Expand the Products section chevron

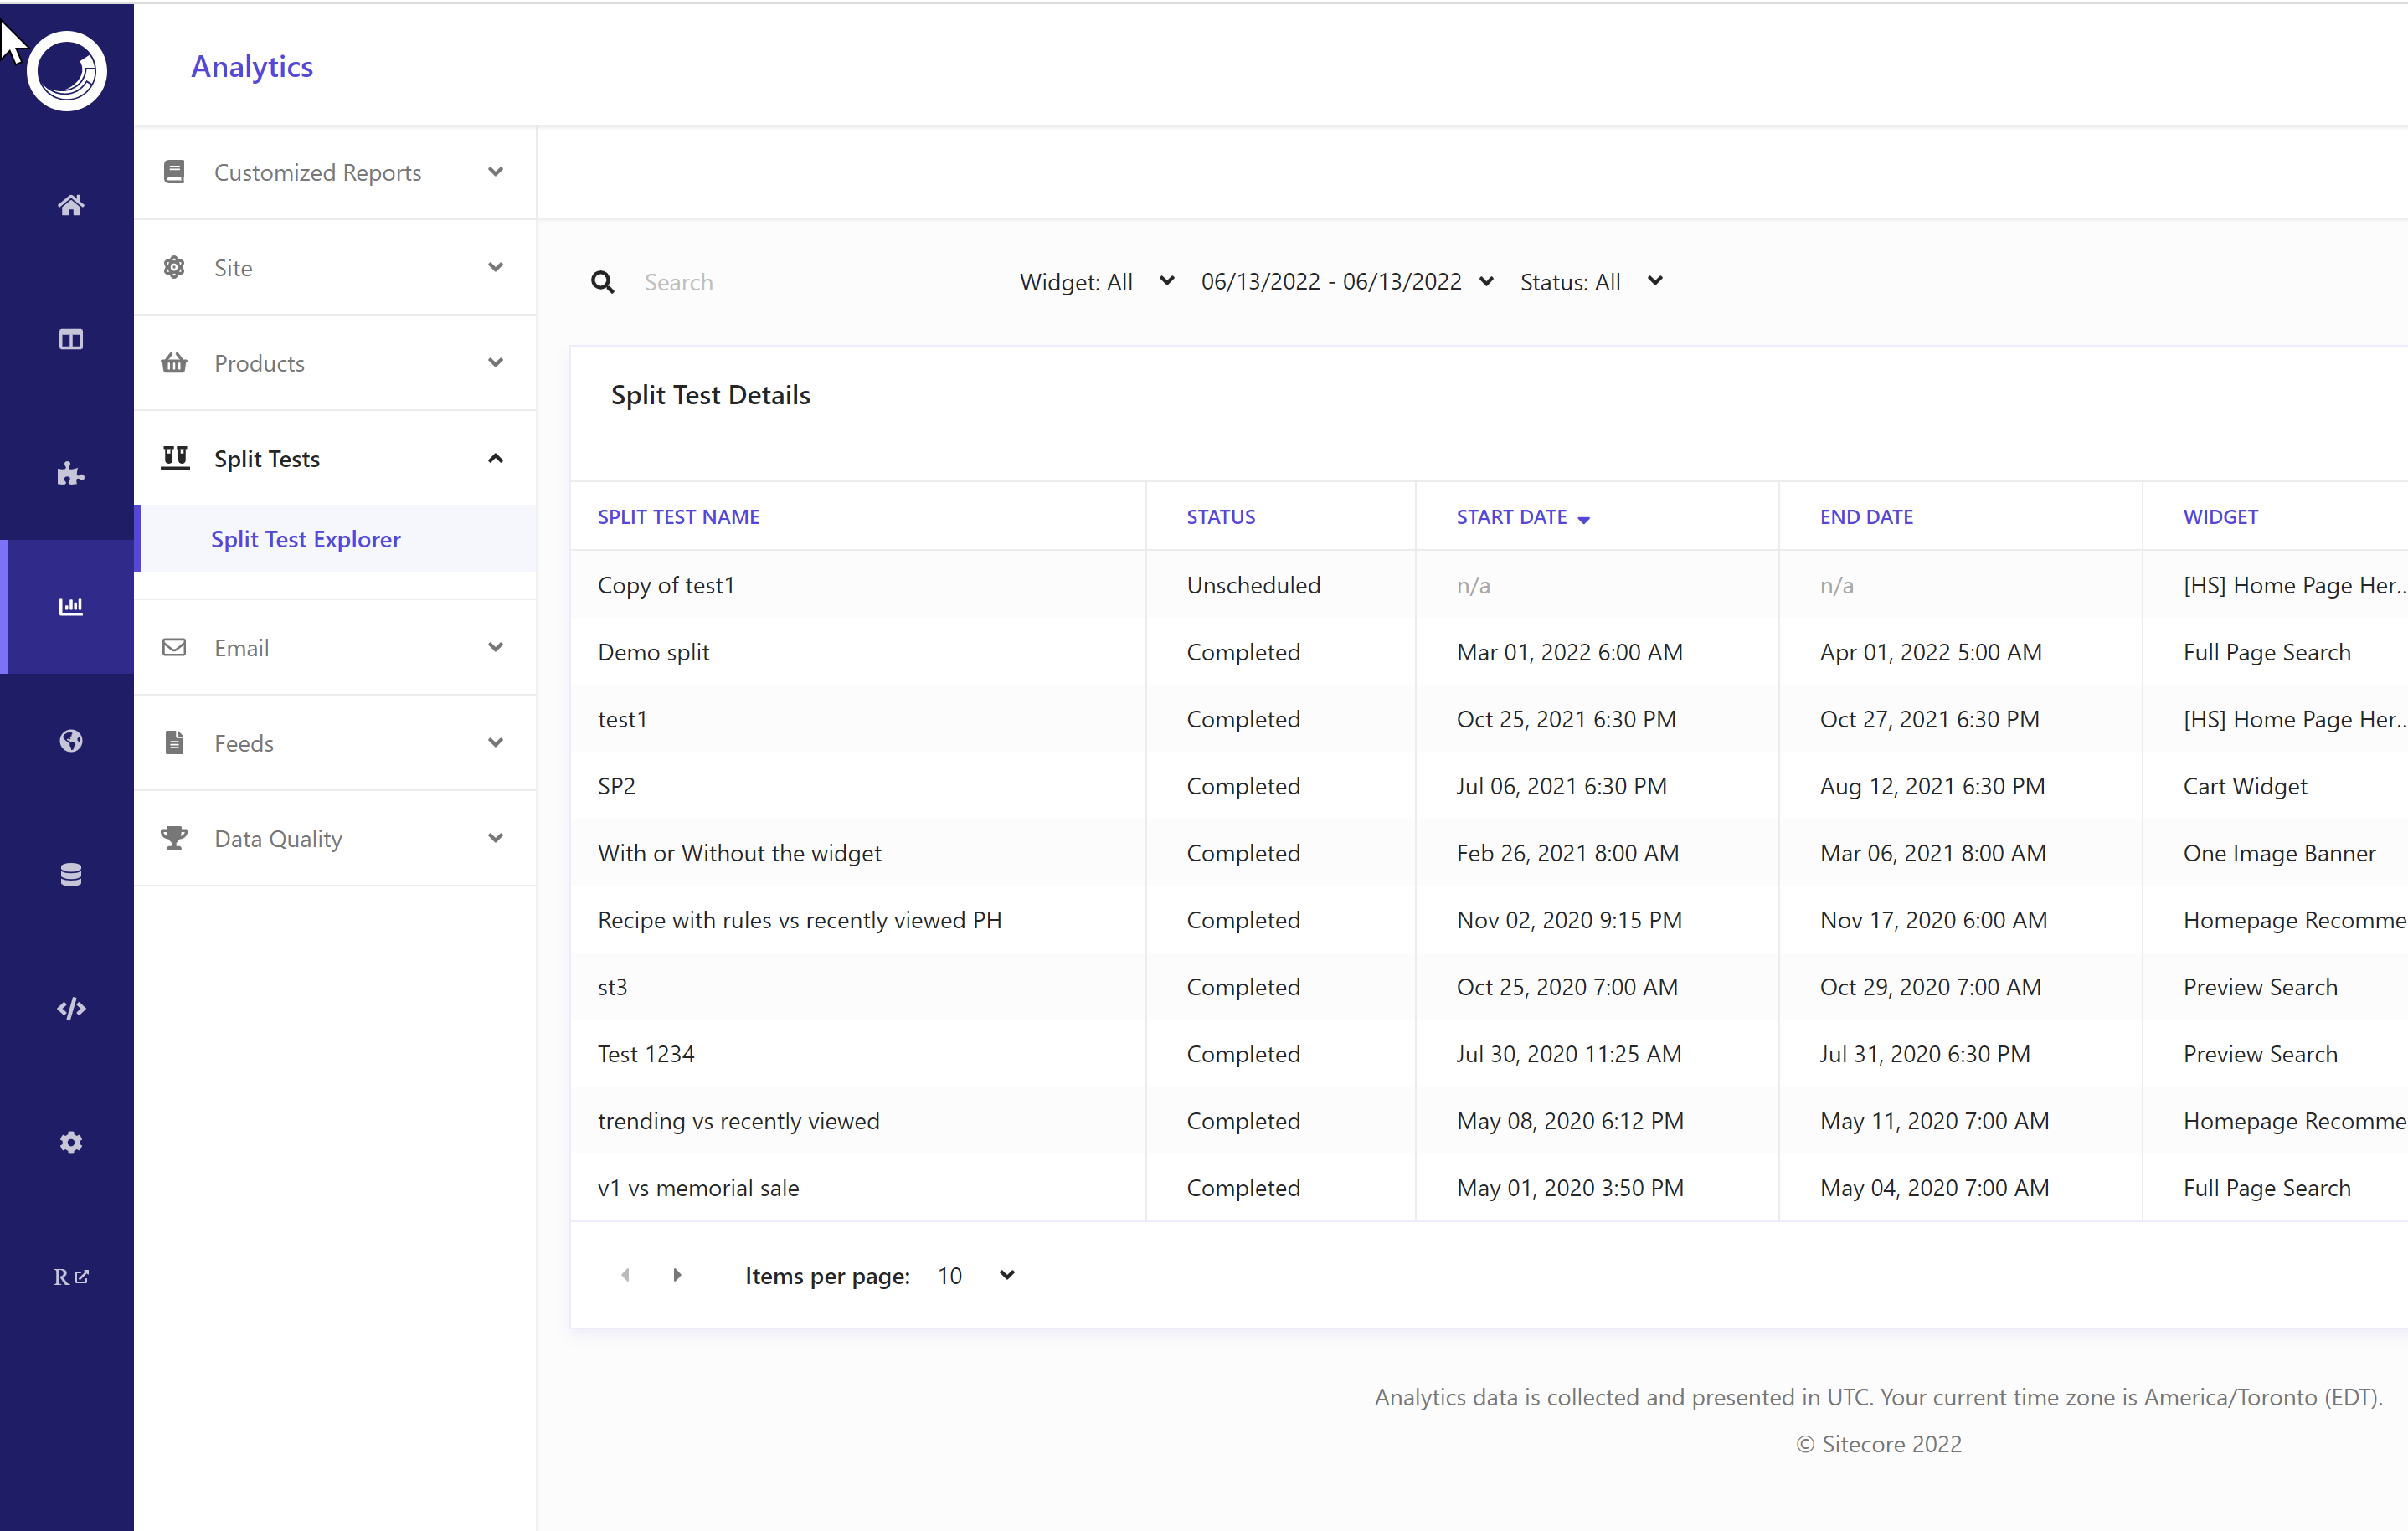(495, 362)
